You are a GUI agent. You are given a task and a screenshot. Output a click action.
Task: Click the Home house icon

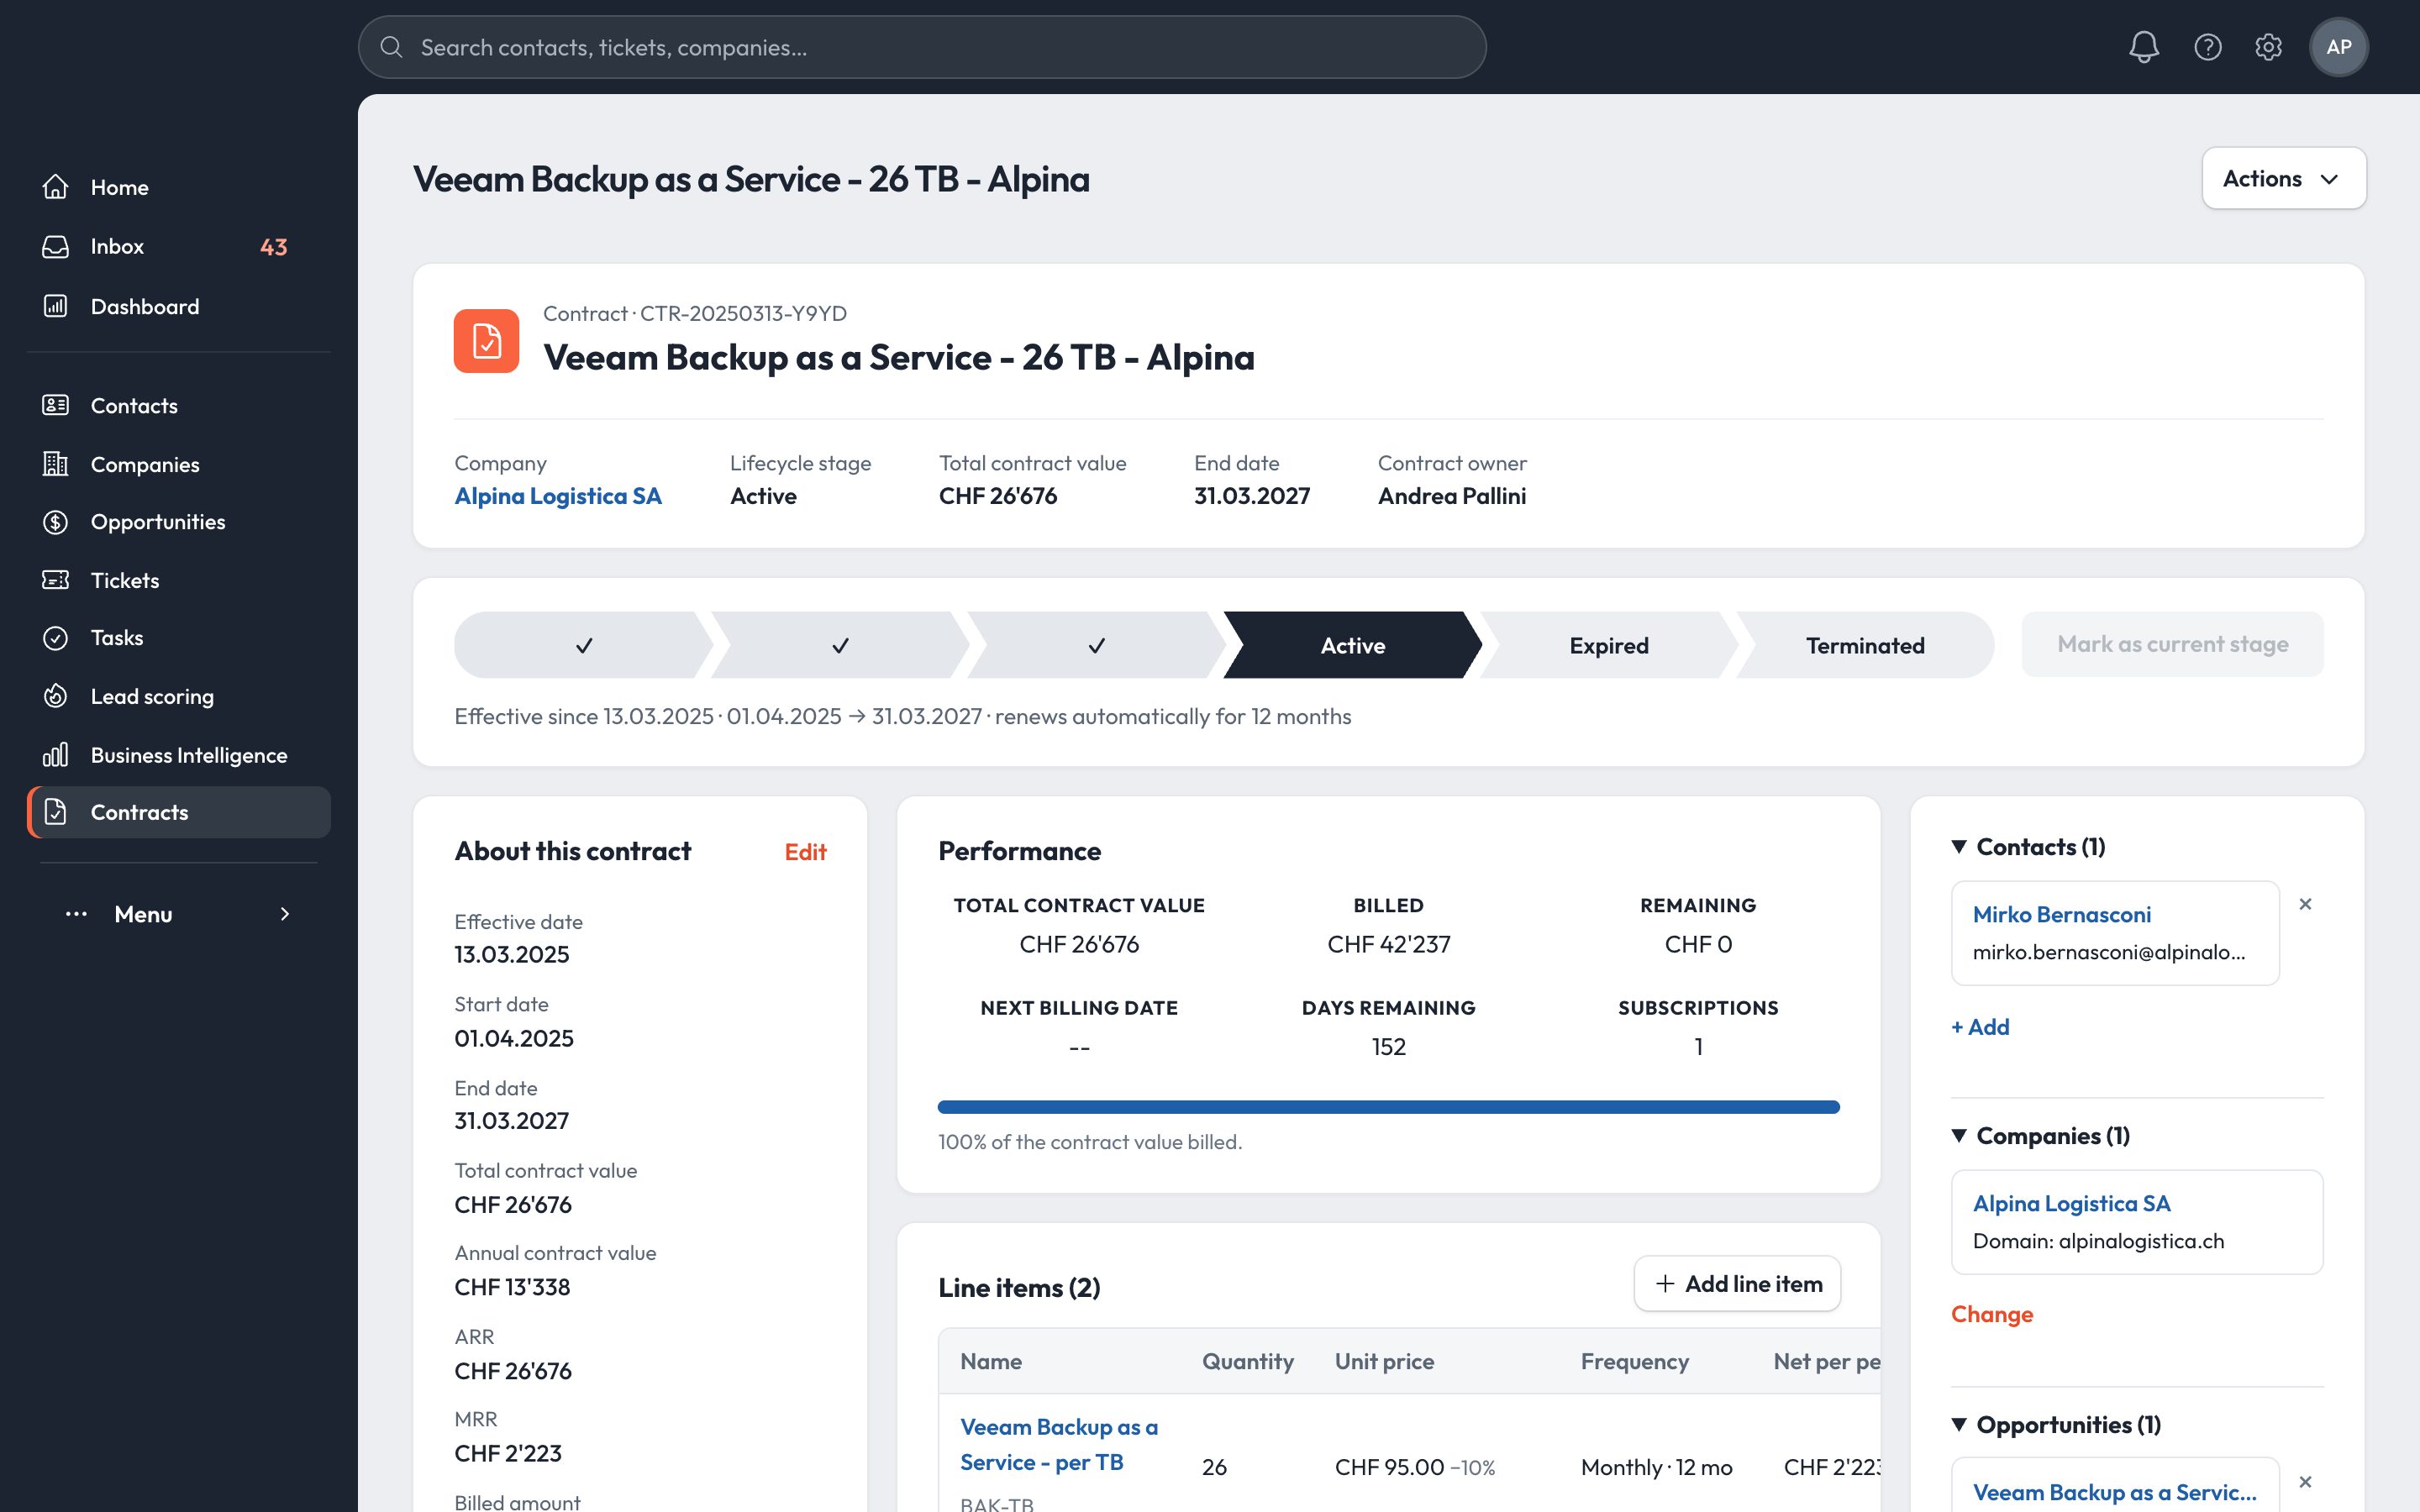click(x=56, y=187)
